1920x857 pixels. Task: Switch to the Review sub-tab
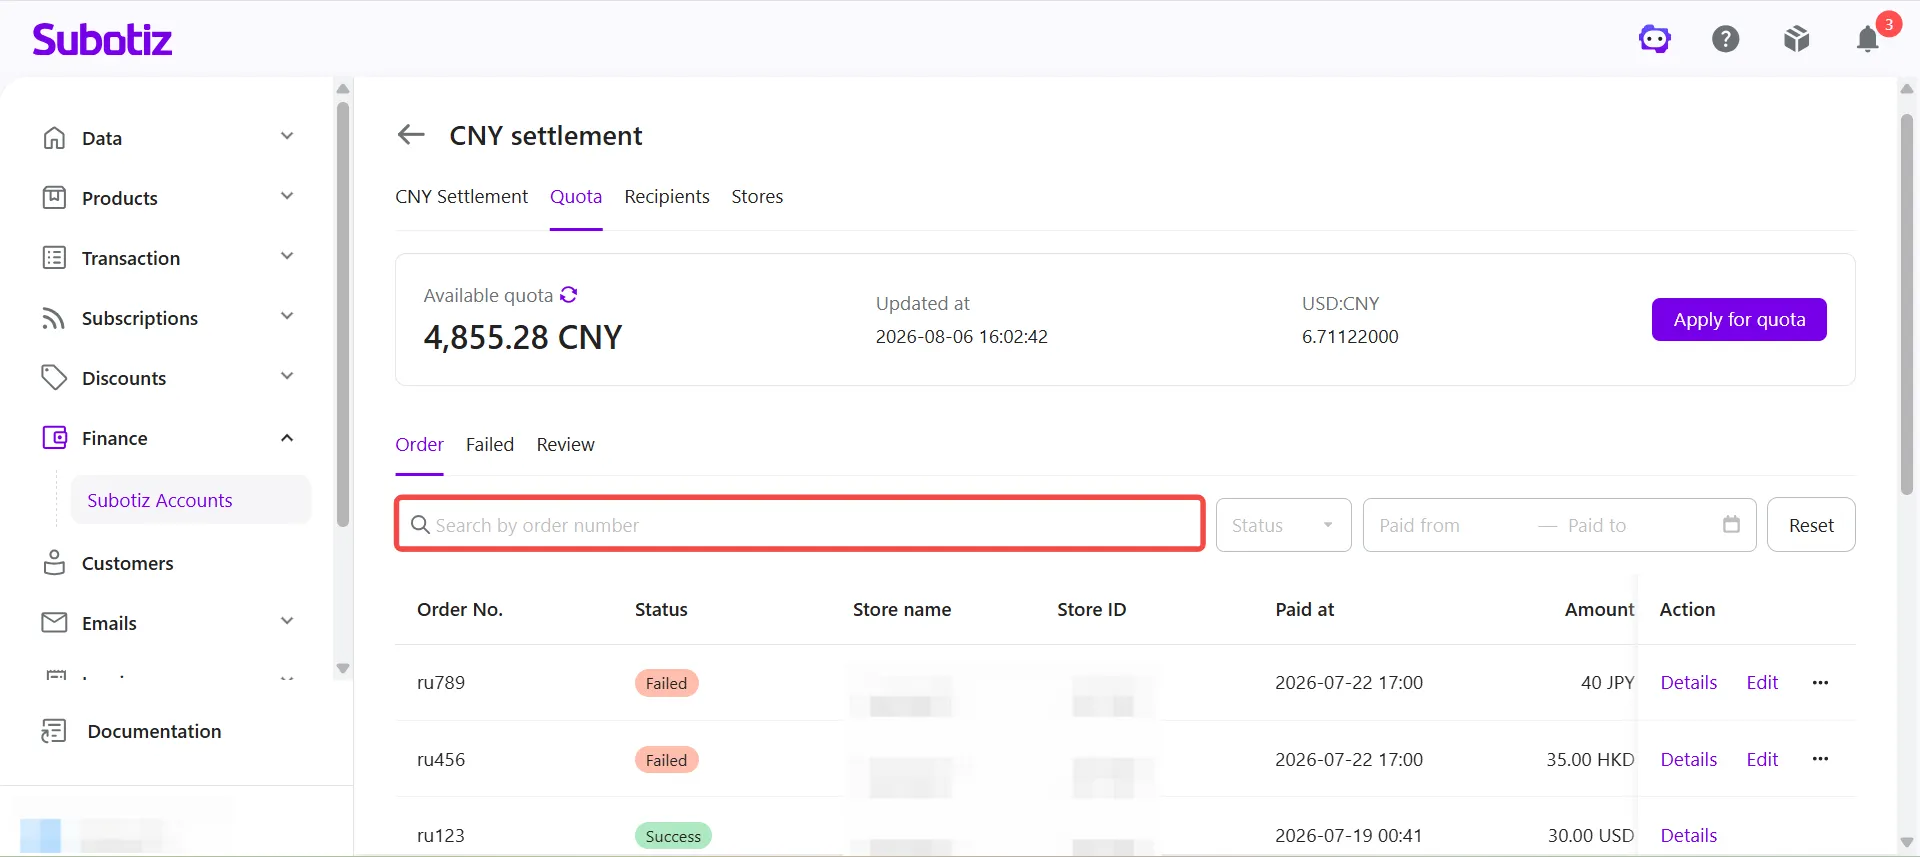tap(565, 444)
